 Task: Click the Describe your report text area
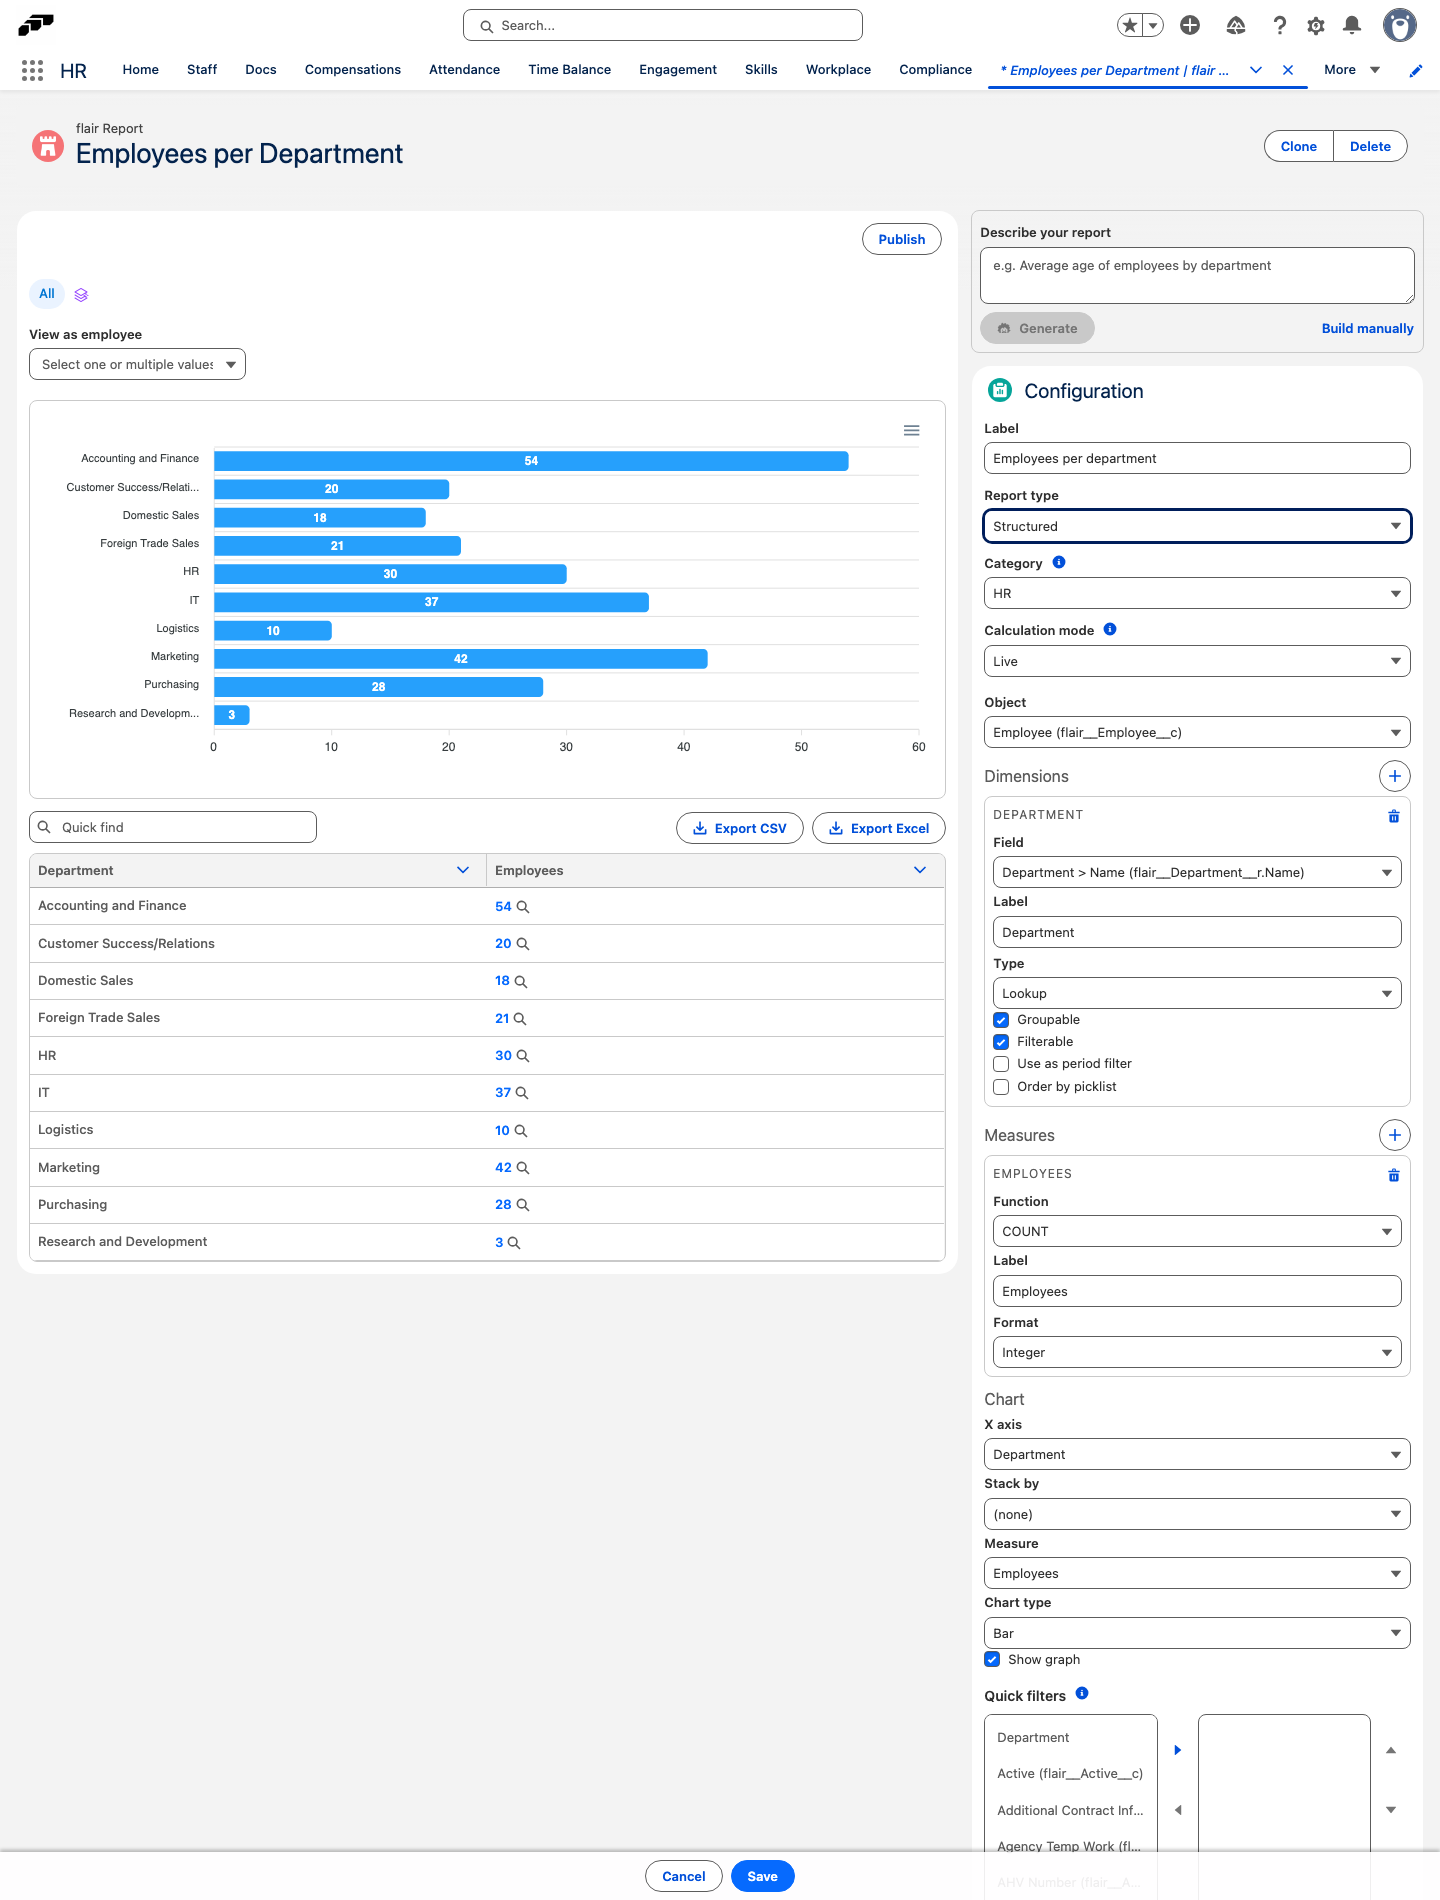click(1197, 275)
